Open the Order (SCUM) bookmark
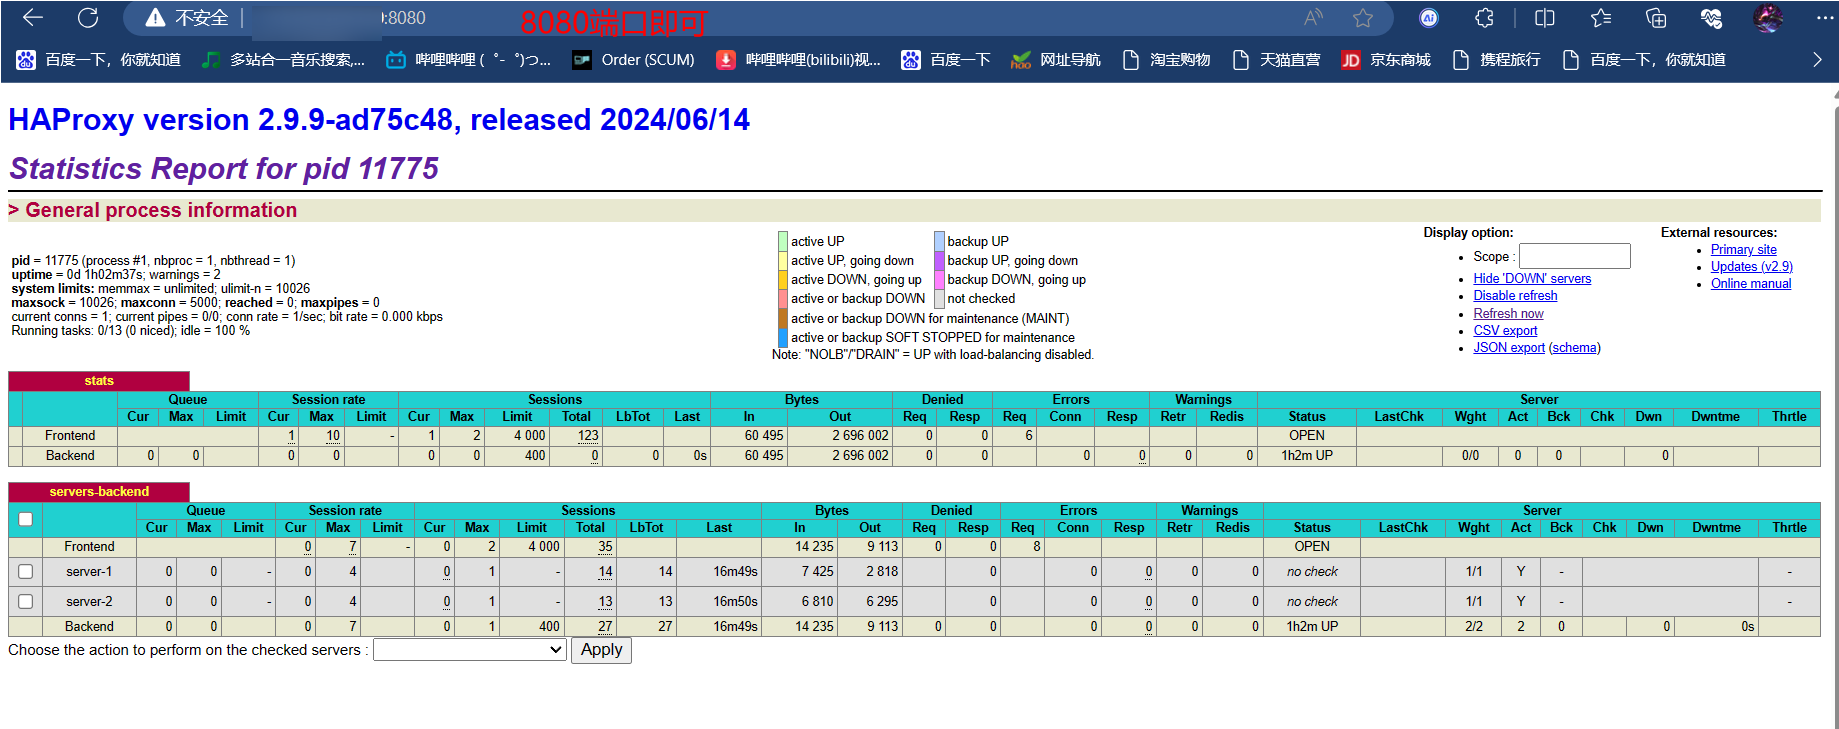This screenshot has height=729, width=1839. [x=633, y=60]
